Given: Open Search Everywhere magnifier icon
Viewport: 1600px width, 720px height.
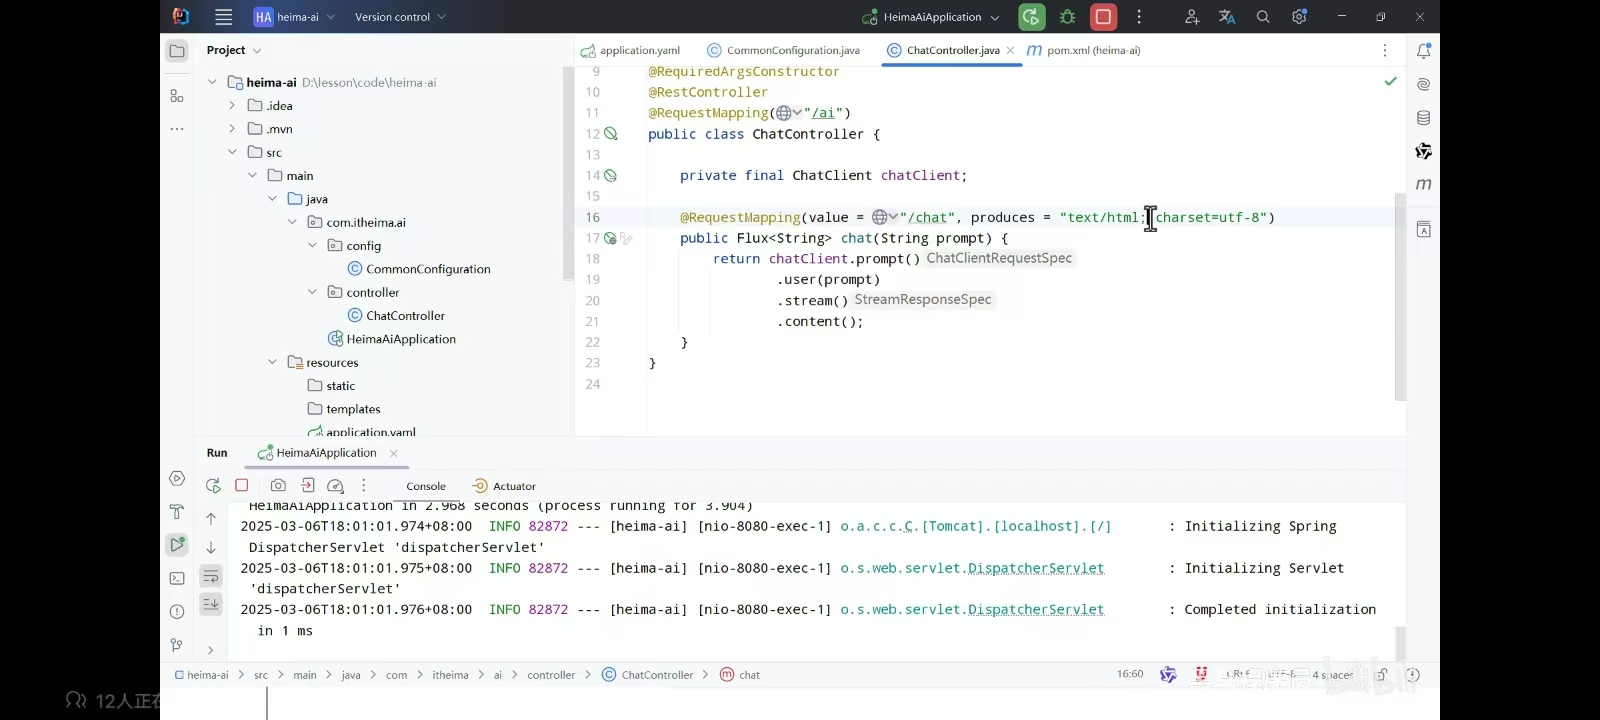Looking at the screenshot, I should [x=1263, y=17].
